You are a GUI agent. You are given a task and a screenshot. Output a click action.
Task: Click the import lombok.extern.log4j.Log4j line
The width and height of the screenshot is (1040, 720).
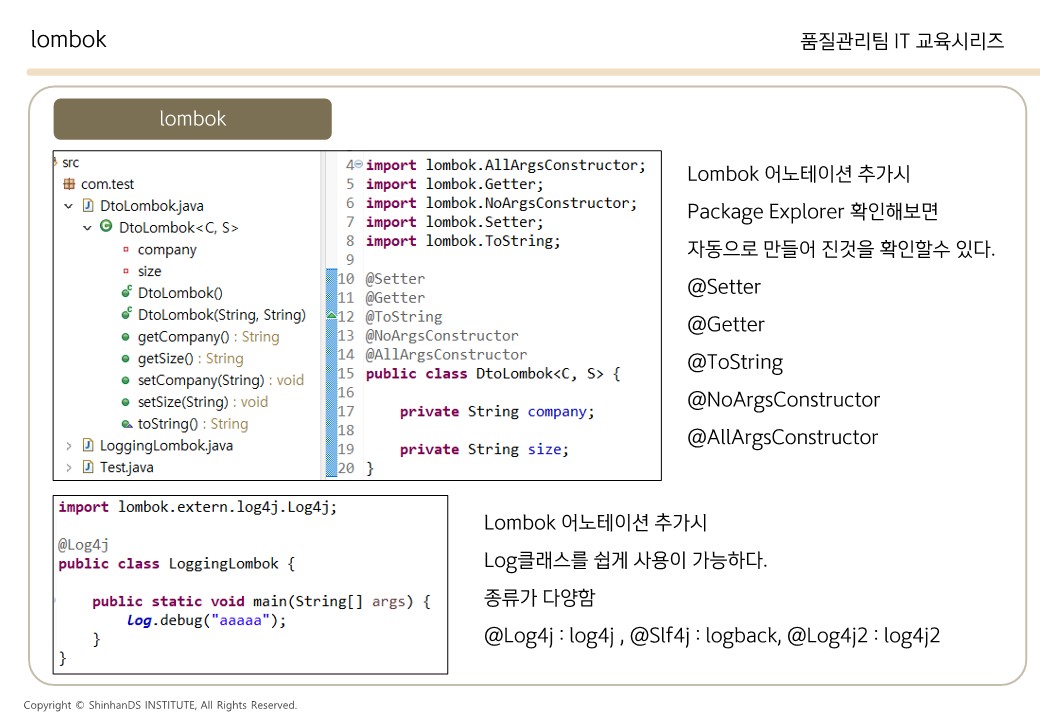(x=198, y=507)
